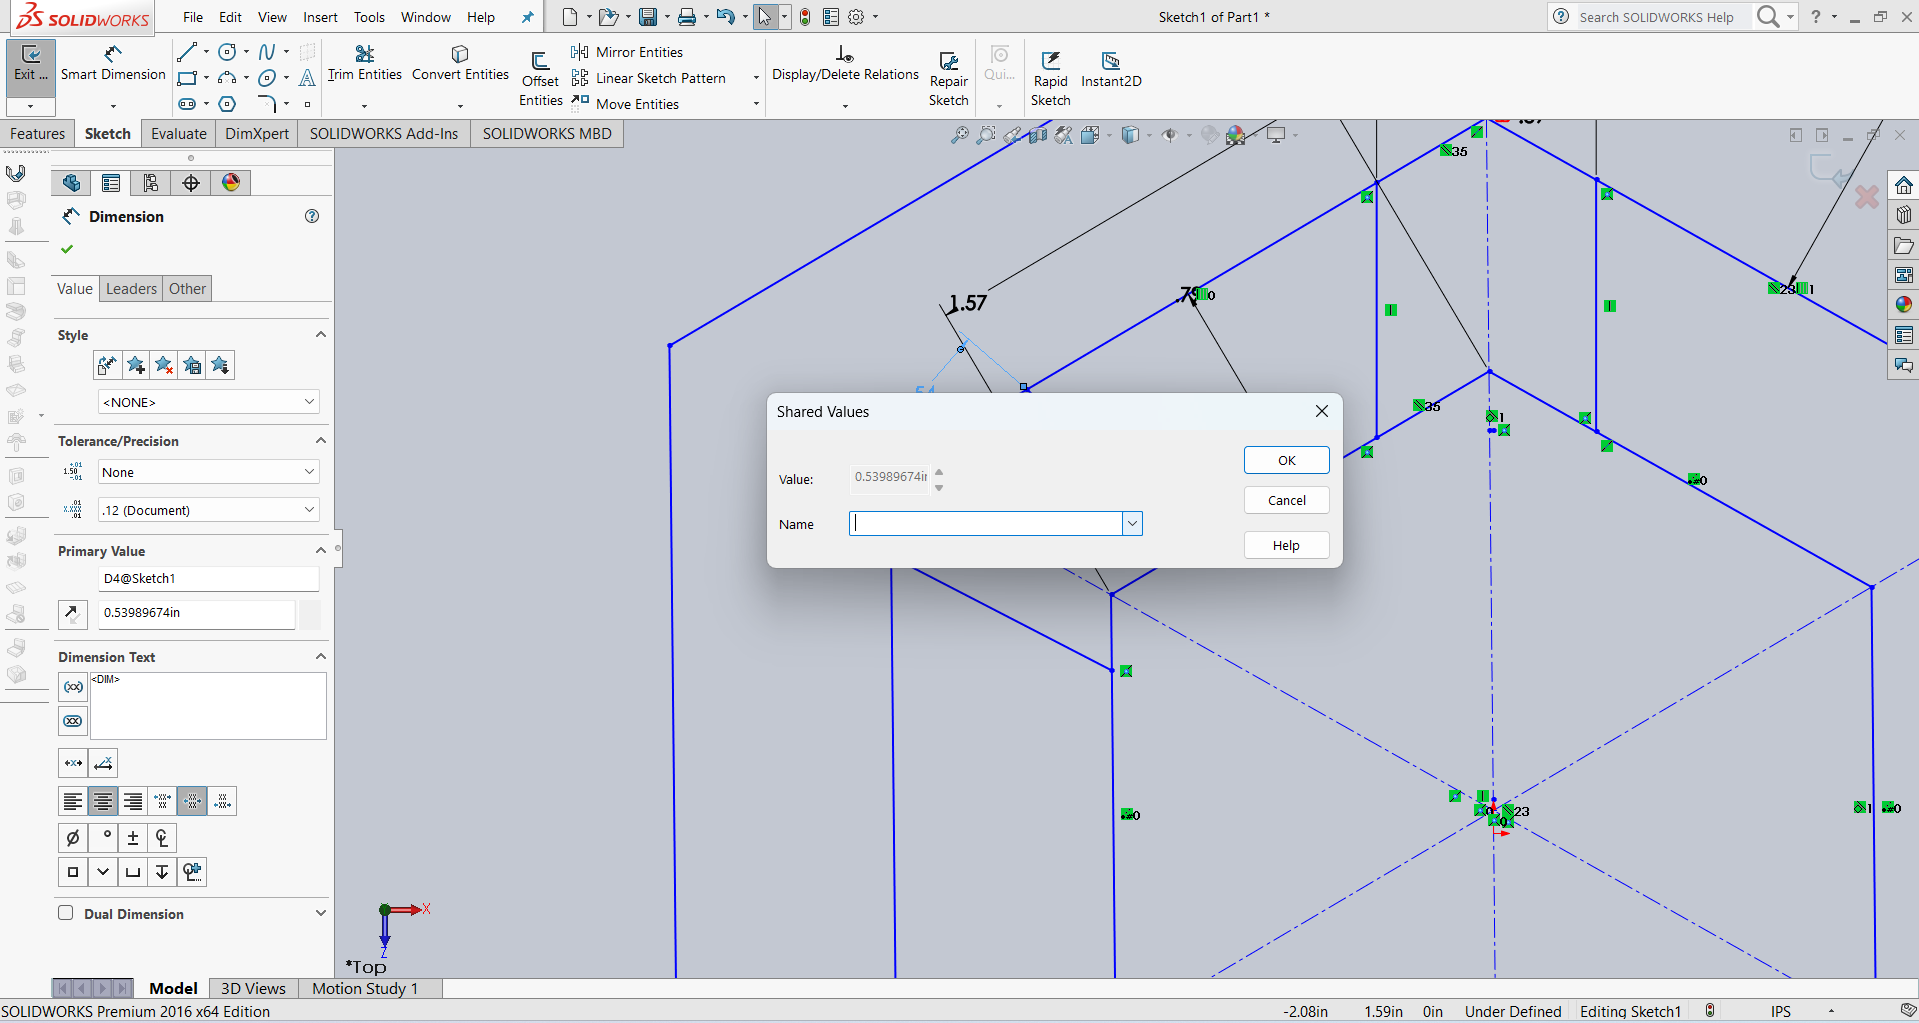Viewport: 1919px width, 1023px height.
Task: Toggle Instant2D tool
Action: (x=1111, y=69)
